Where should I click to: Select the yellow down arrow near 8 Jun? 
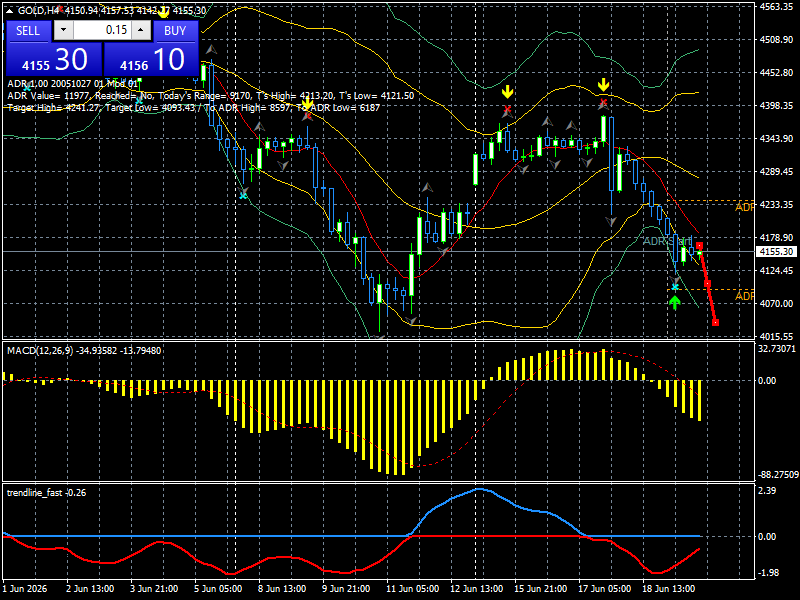[307, 104]
